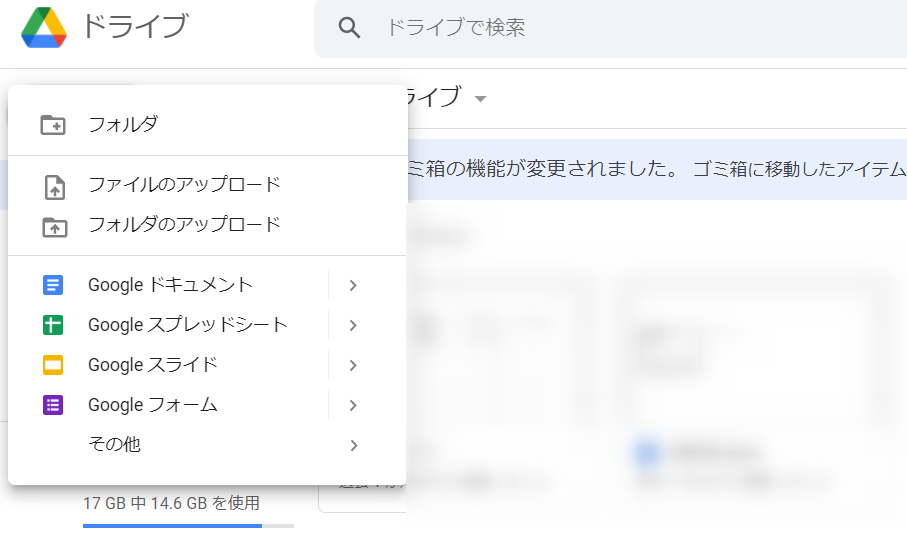The height and width of the screenshot is (546, 907).
Task: Click the Google Drive logo icon
Action: (x=44, y=28)
